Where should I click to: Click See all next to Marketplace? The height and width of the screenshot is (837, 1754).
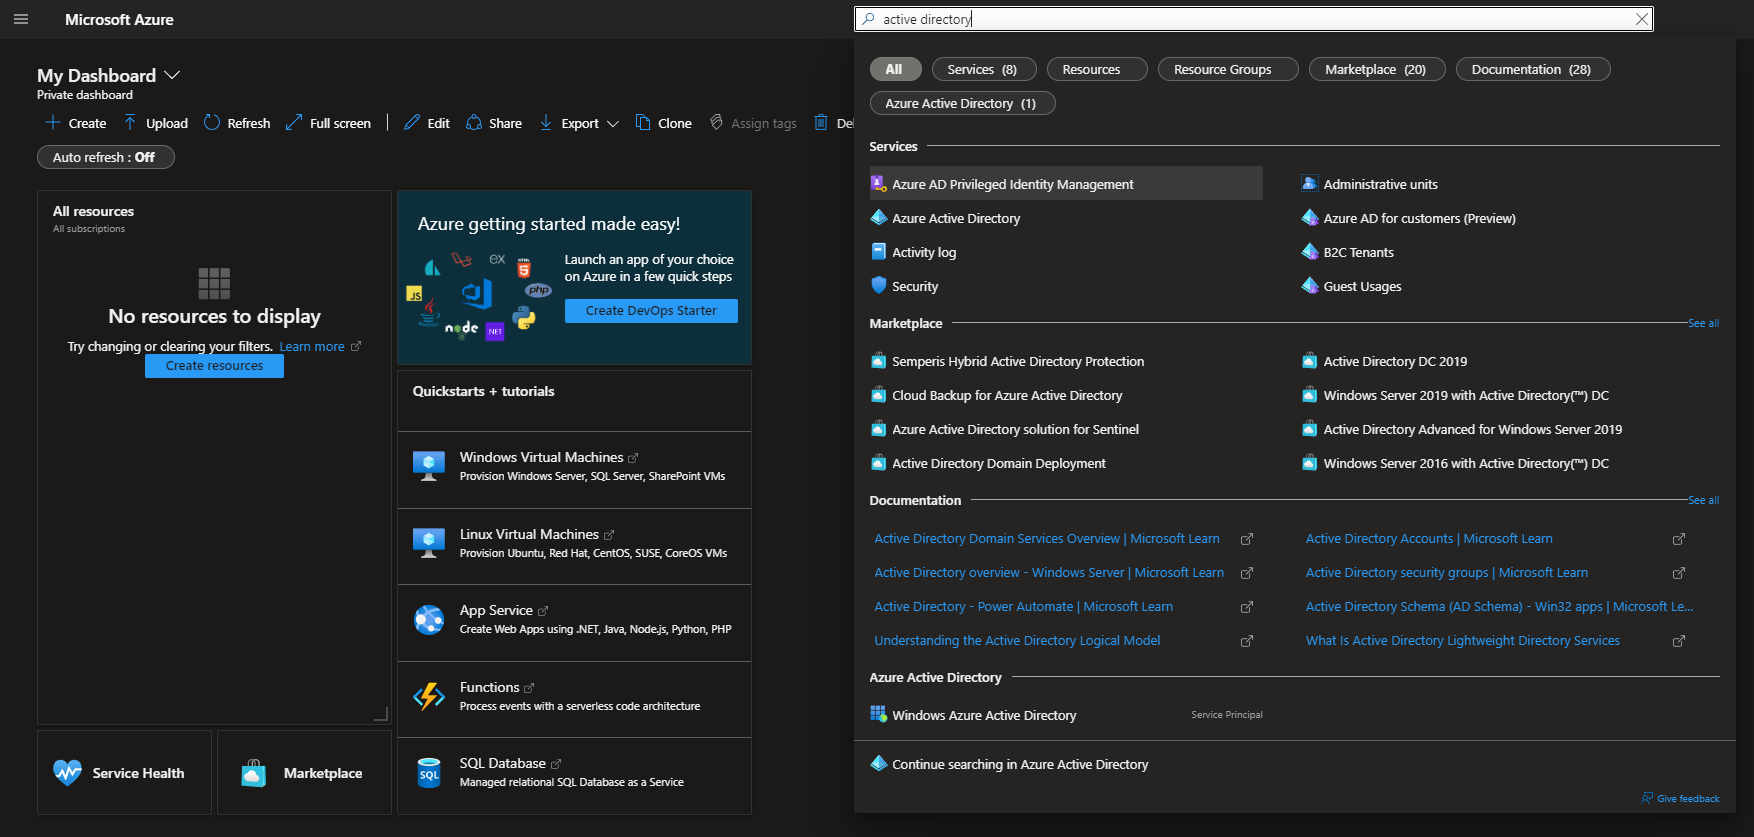[x=1703, y=323]
